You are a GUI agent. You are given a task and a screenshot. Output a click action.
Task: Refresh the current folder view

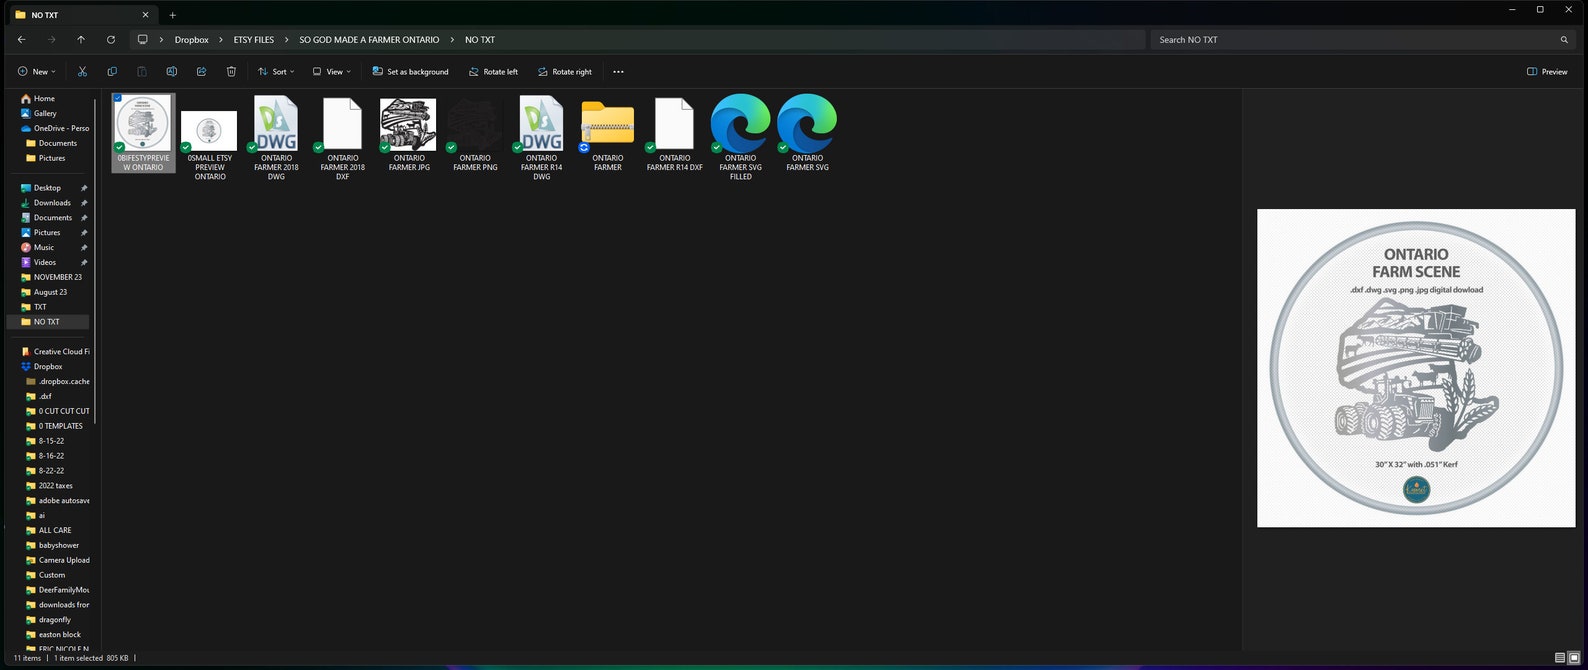111,40
